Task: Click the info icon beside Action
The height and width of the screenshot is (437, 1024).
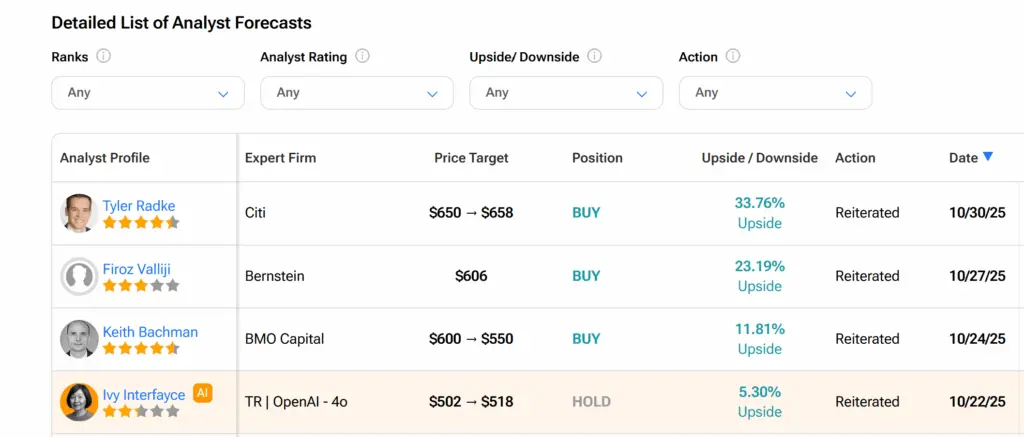Action: tap(733, 56)
